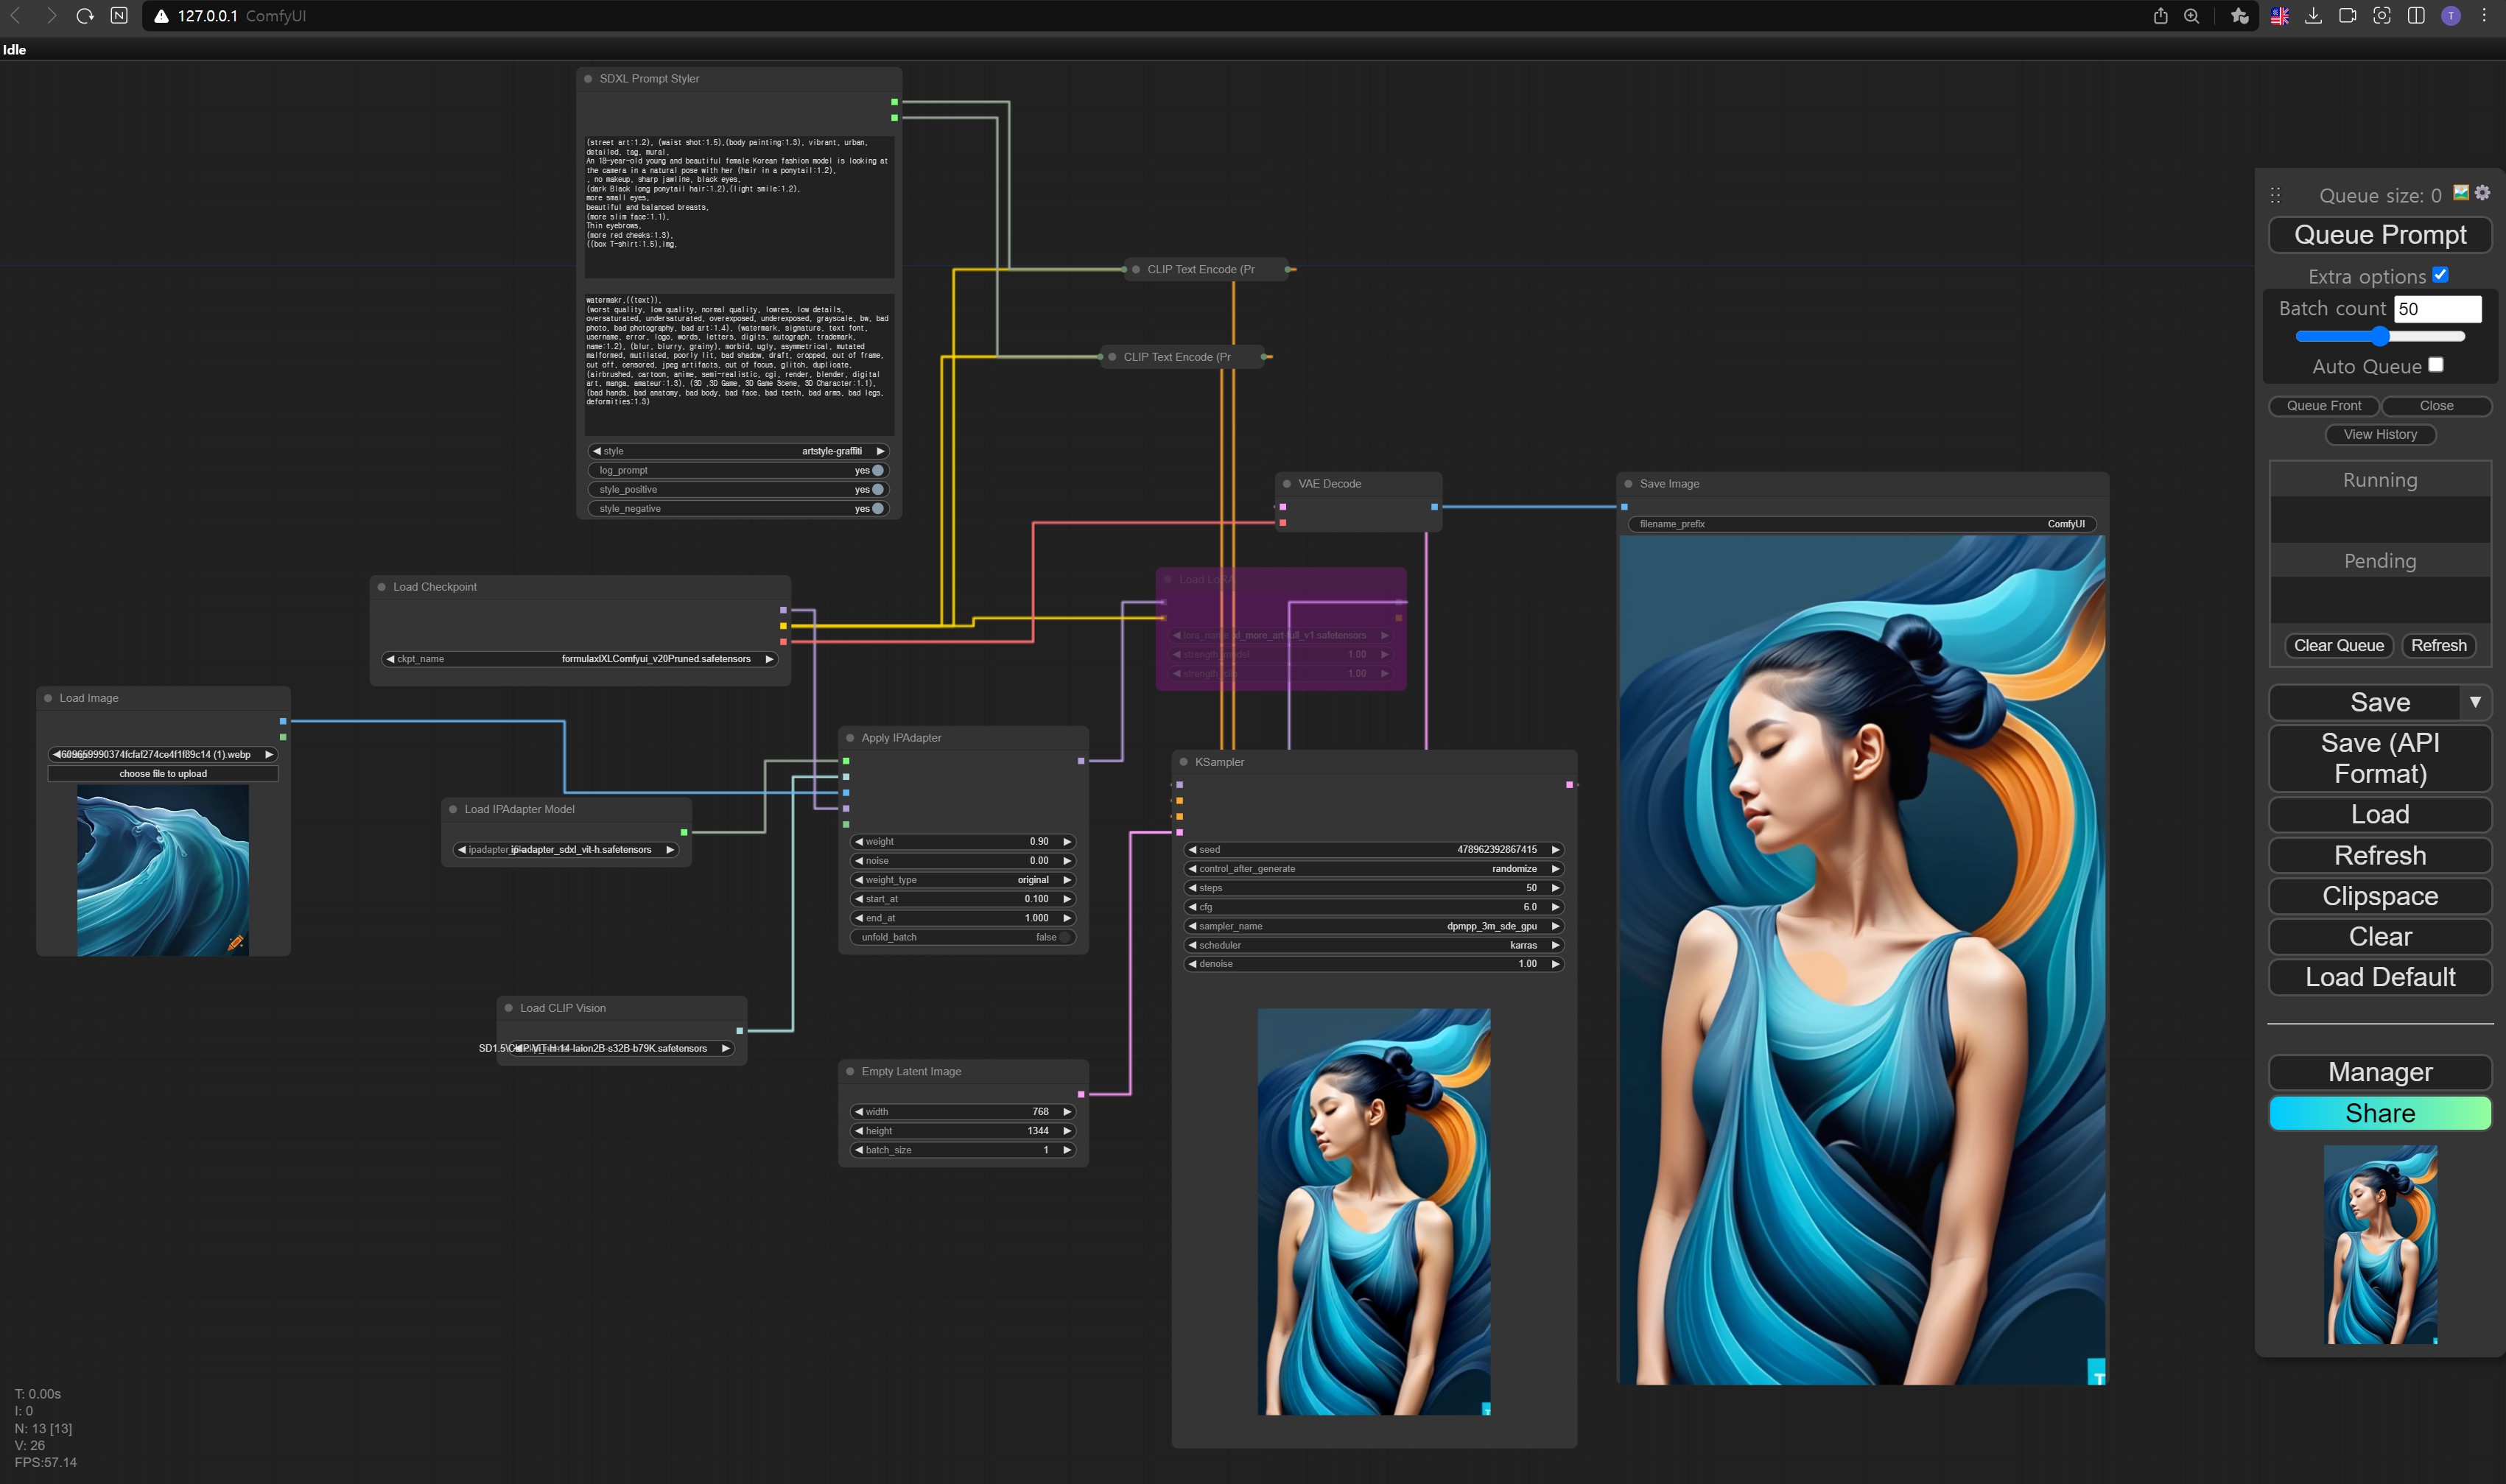The image size is (2506, 1484).
Task: Open the browser downloads icon
Action: (2313, 16)
